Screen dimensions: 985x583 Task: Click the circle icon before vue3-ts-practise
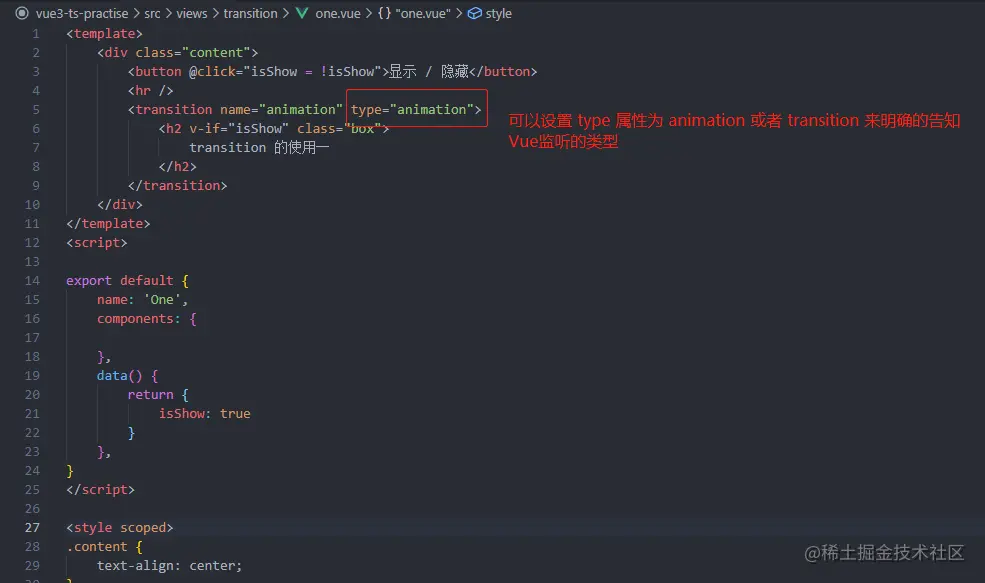click(x=22, y=13)
